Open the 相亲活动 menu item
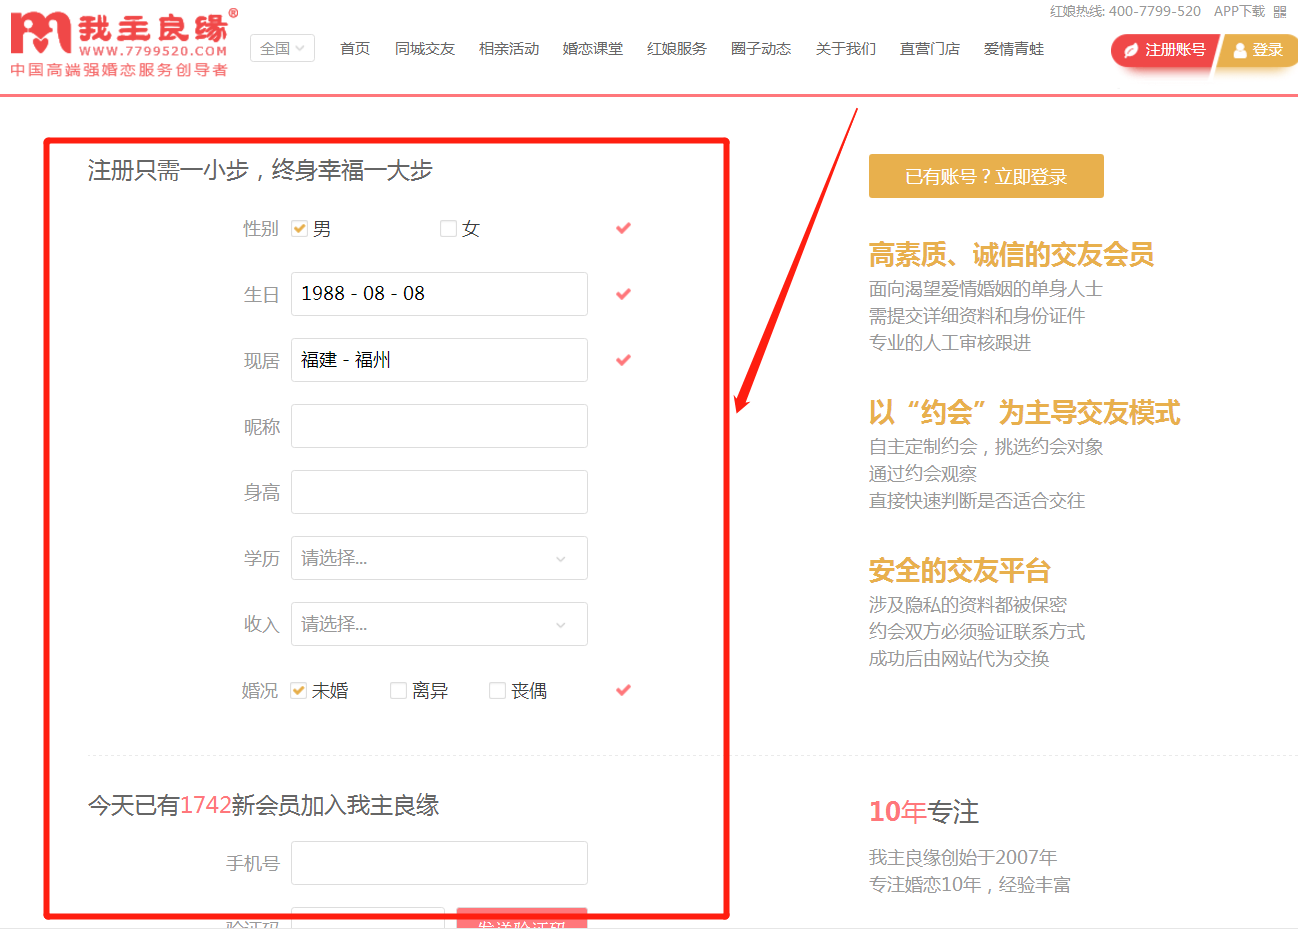Viewport: 1298px width, 929px height. 509,48
